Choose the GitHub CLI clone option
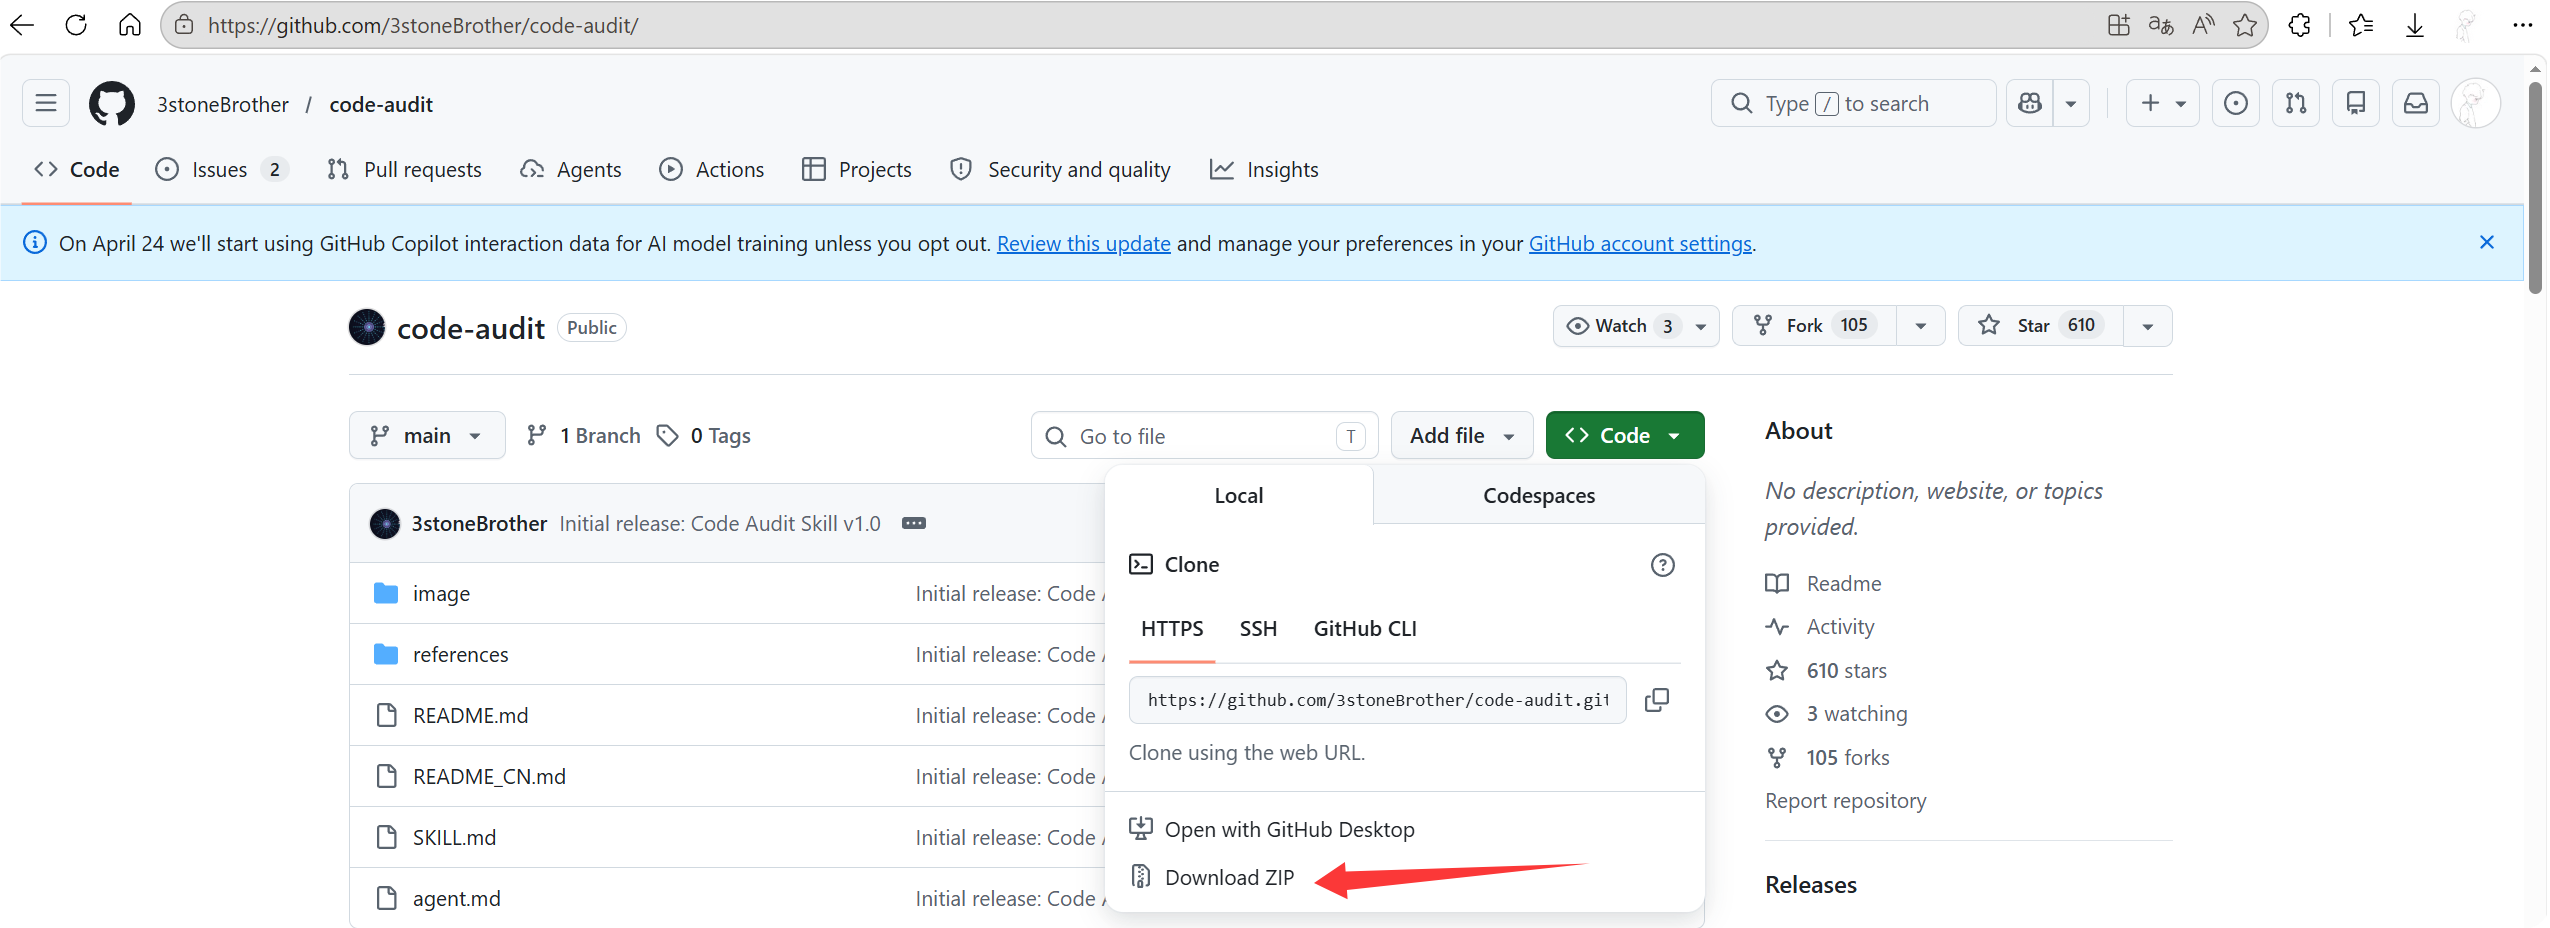Viewport: 2550px width, 928px height. 1365,629
